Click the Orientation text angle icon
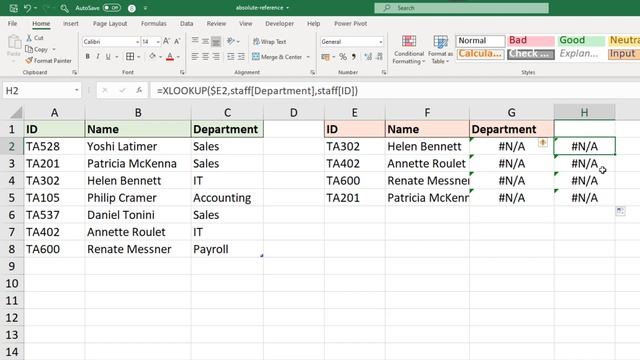The image size is (640, 360). pos(231,41)
